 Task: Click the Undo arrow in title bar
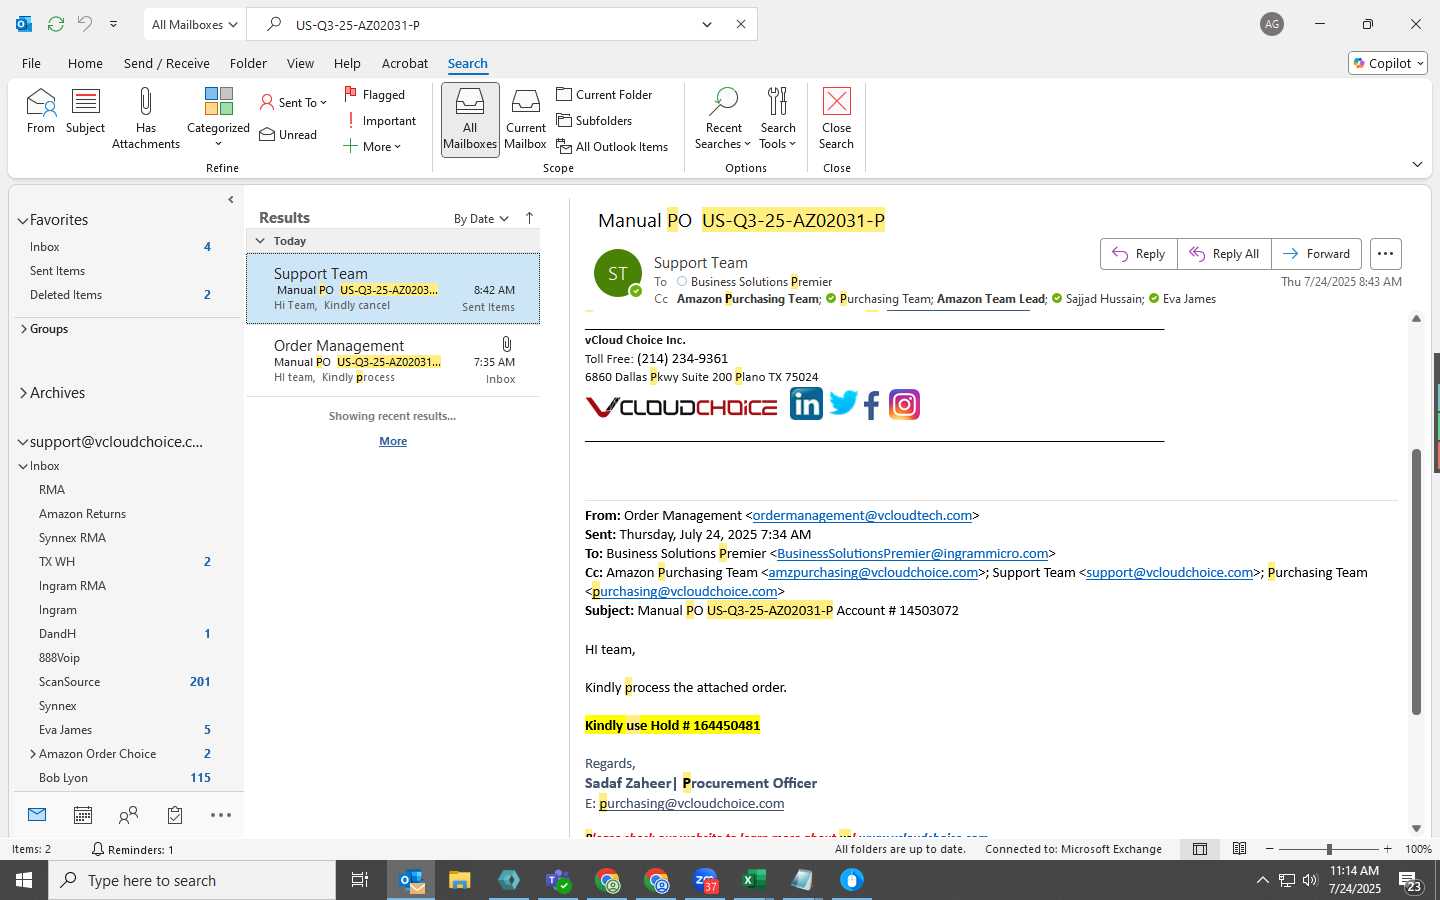(x=85, y=24)
